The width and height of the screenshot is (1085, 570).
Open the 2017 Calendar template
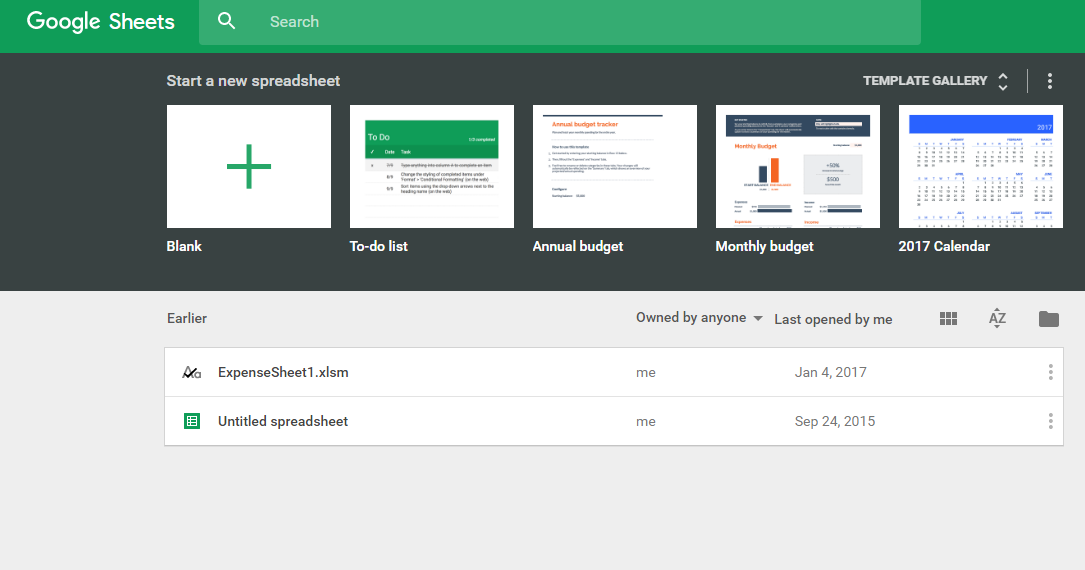[981, 167]
